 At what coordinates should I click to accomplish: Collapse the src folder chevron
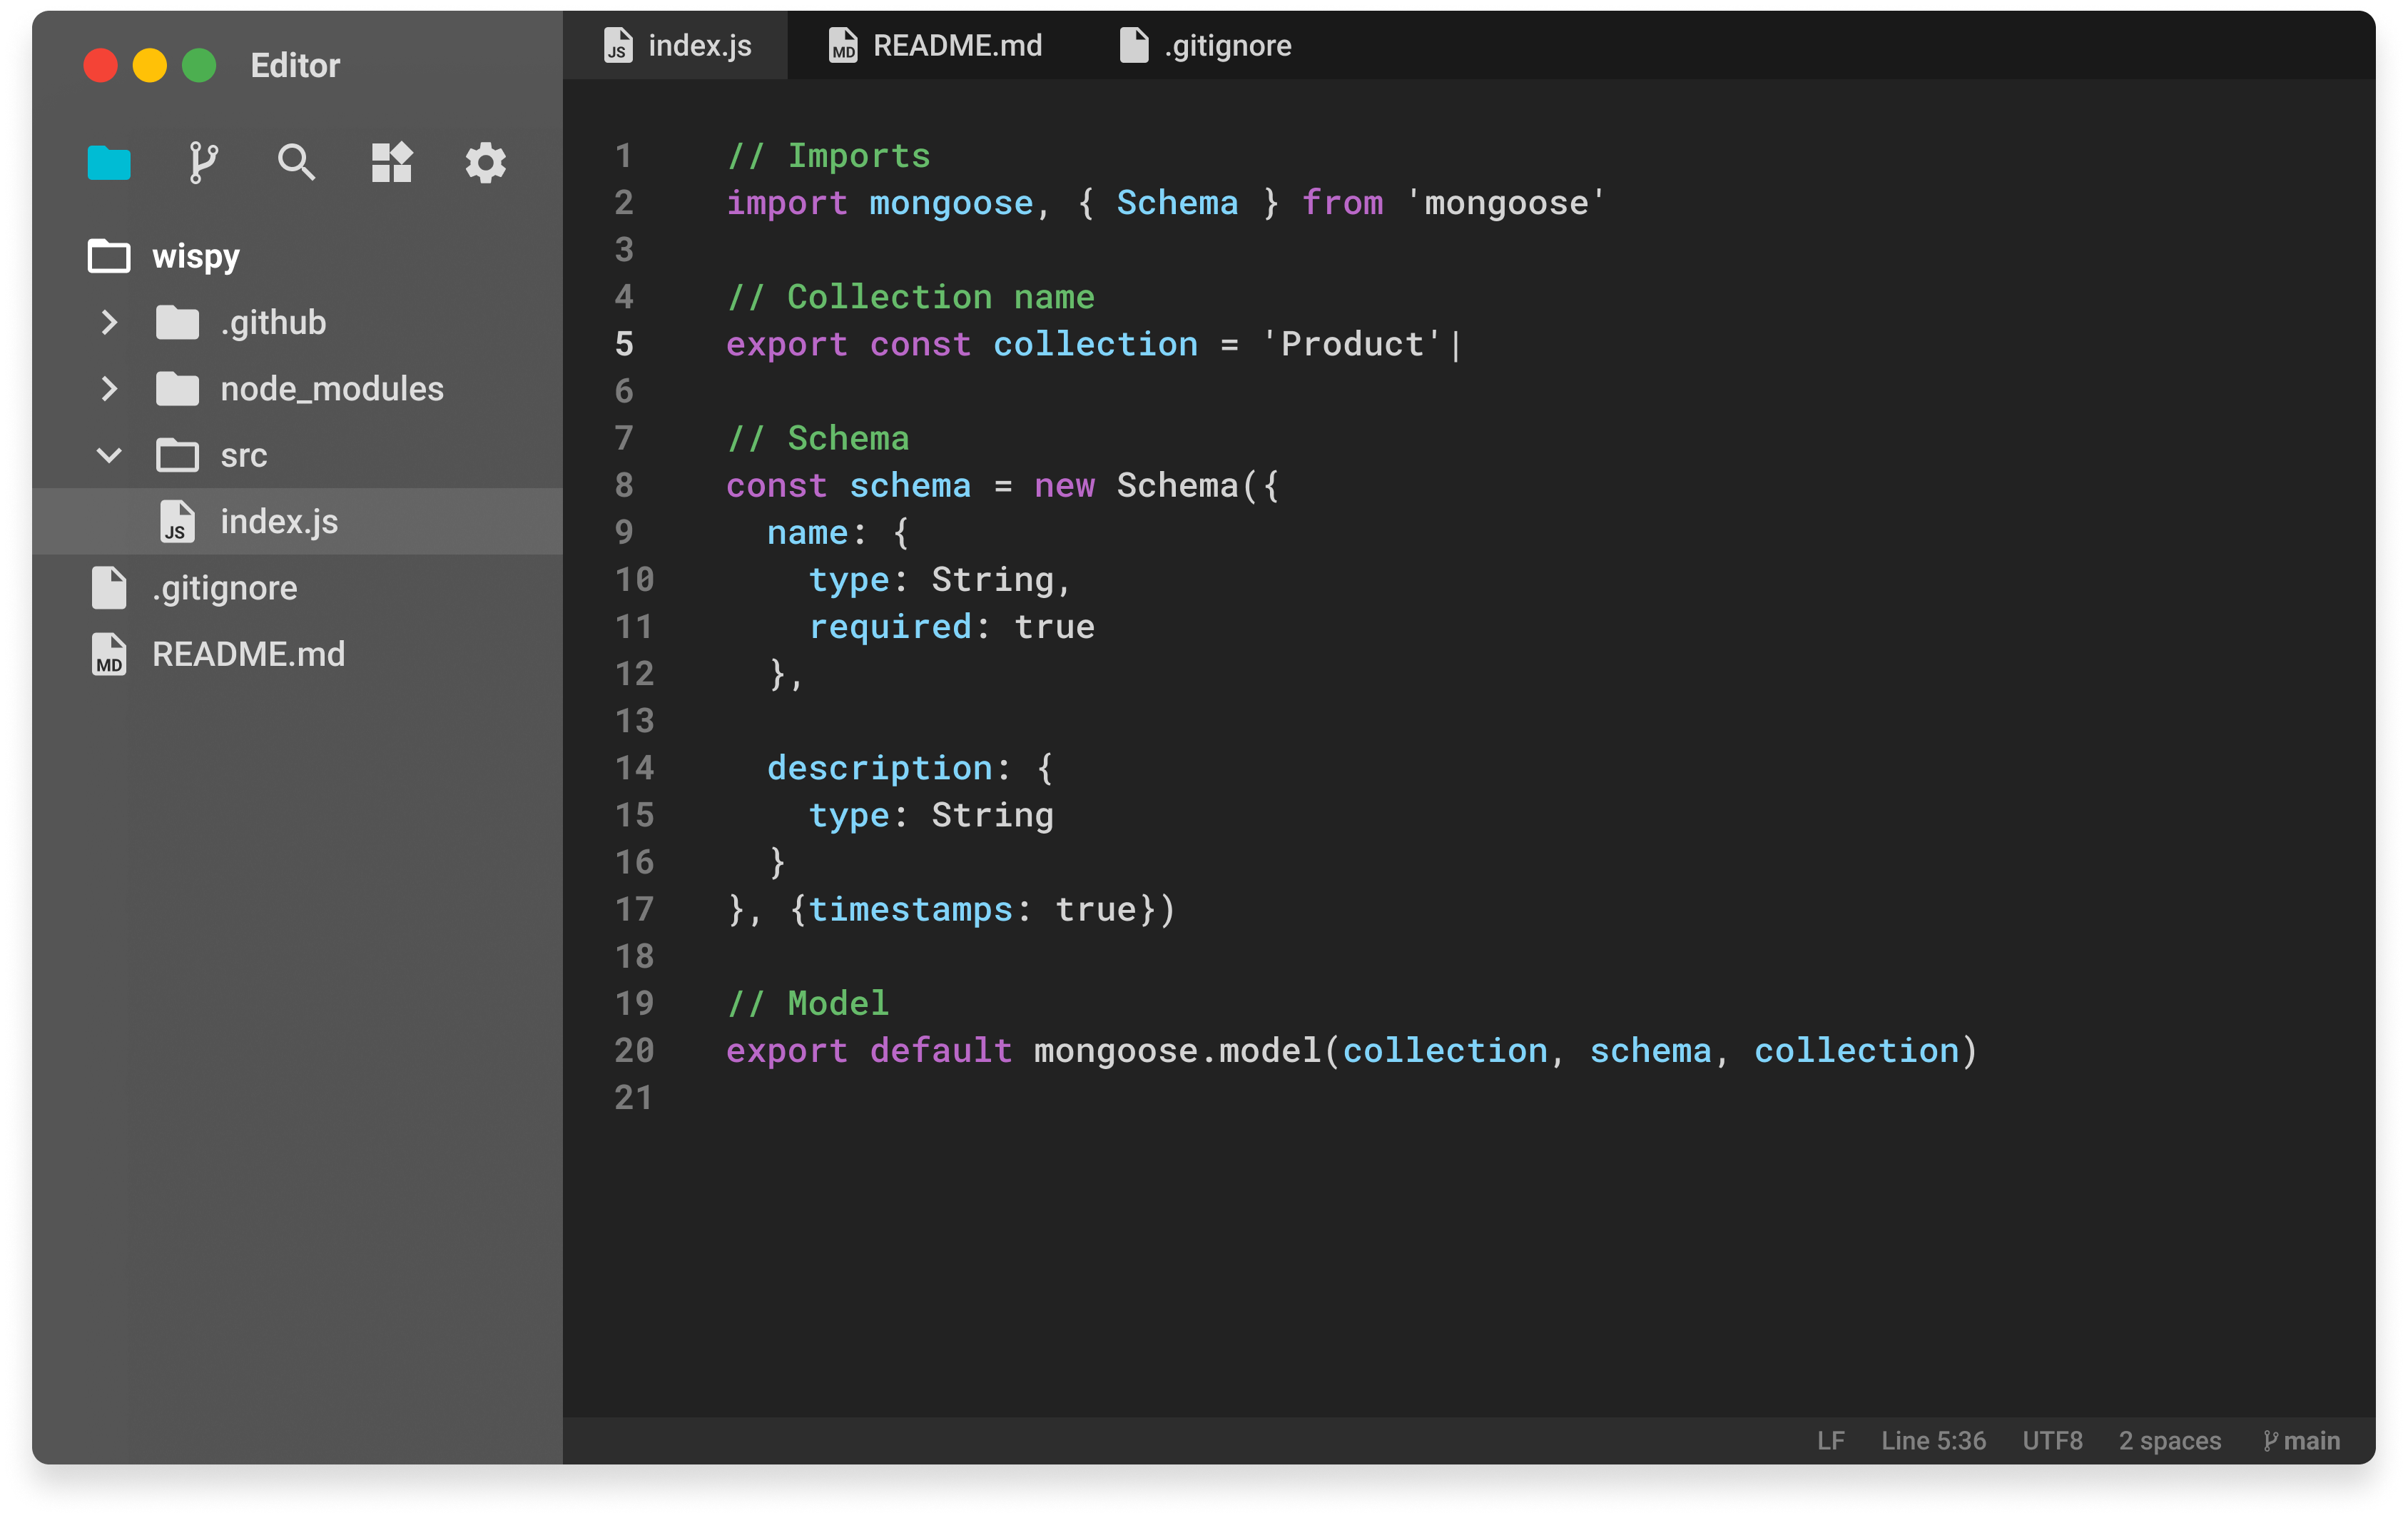(109, 455)
